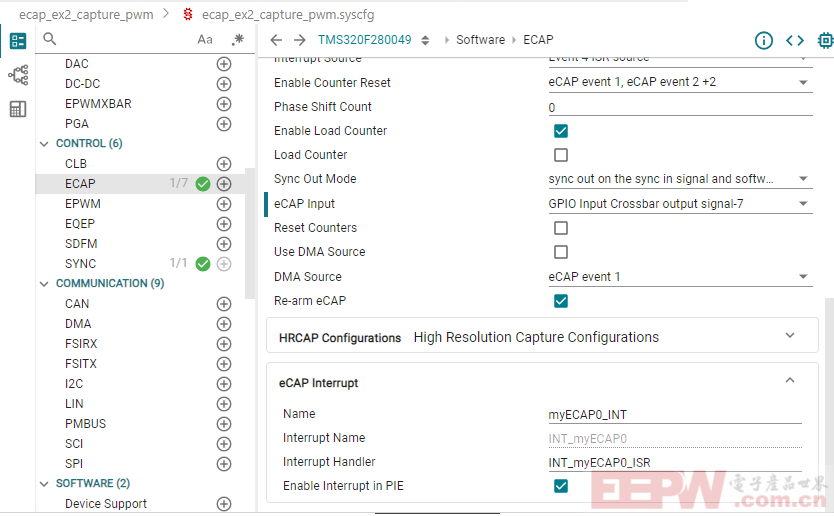Select EPWM module in tree

82,204
